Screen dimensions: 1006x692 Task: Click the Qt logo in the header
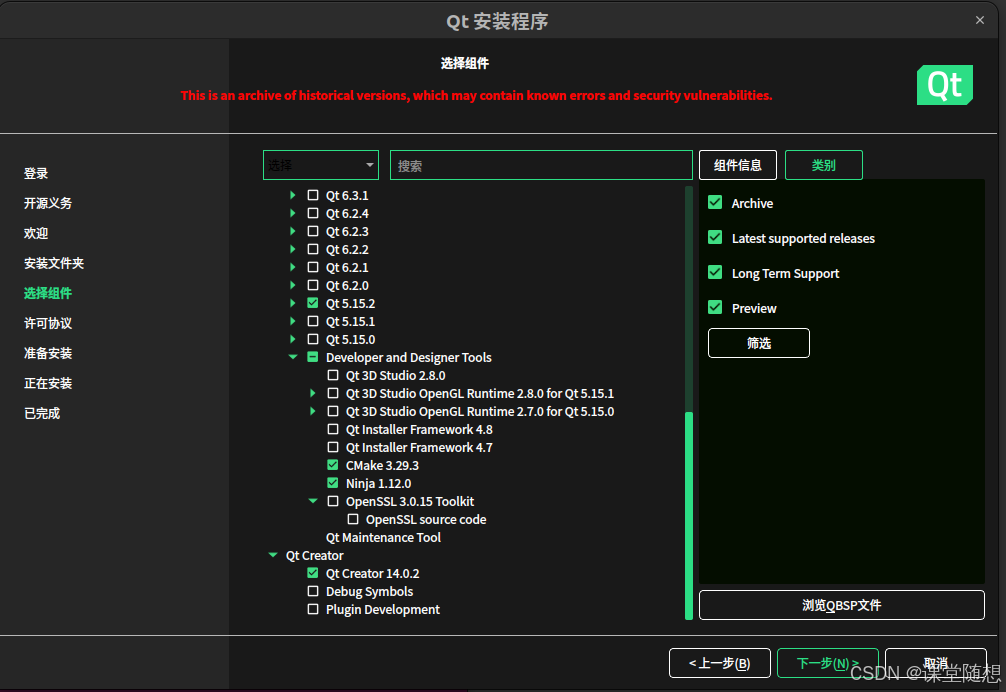(944, 85)
